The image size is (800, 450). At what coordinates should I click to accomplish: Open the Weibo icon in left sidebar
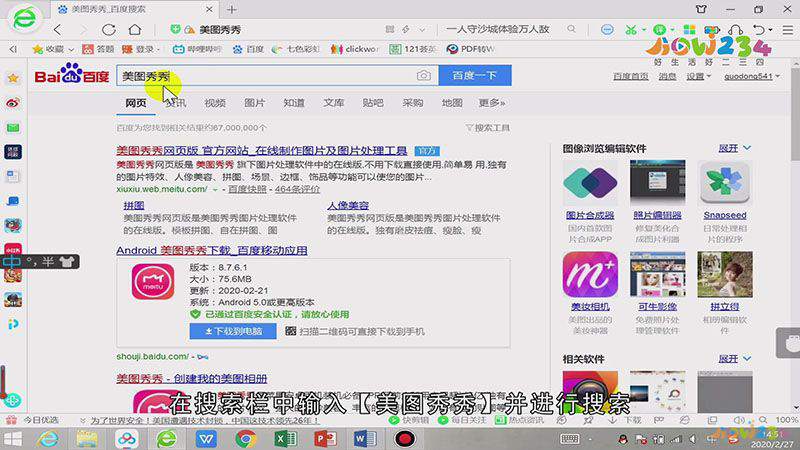point(13,103)
